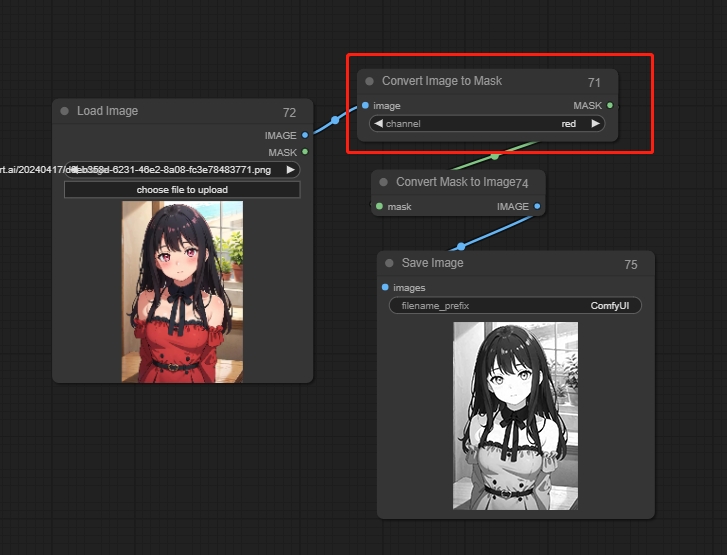727x555 pixels.
Task: Click the Convert Mask to Image mask input port
Action: [x=380, y=207]
